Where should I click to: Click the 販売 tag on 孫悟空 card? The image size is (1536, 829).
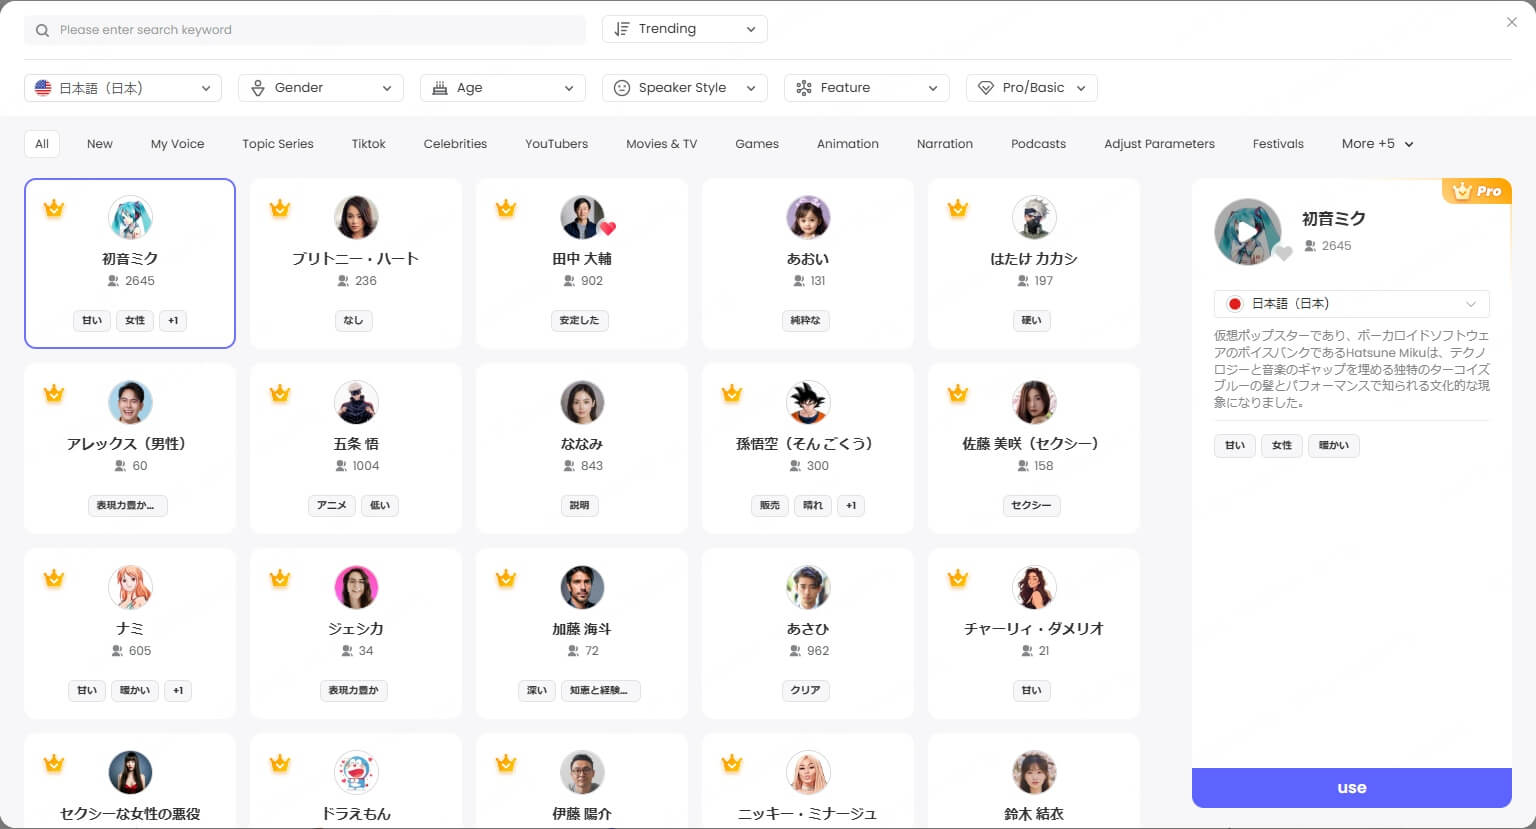tap(769, 506)
